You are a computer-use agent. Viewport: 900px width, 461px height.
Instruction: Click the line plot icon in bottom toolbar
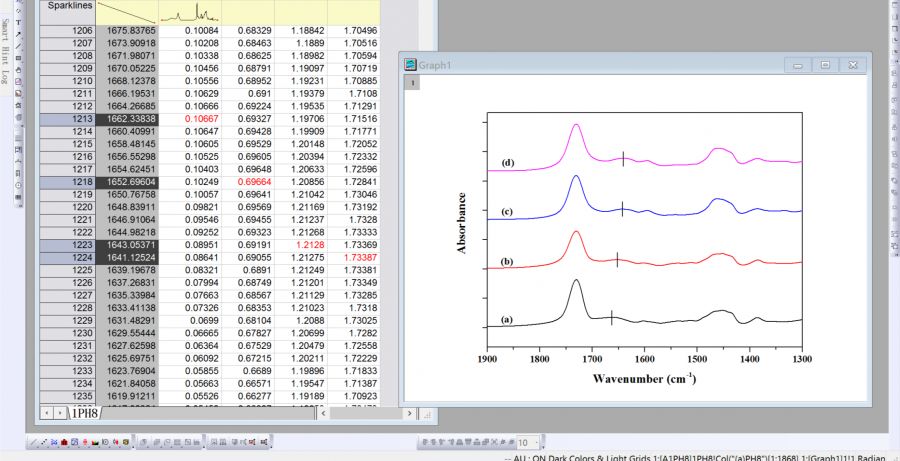point(34,441)
